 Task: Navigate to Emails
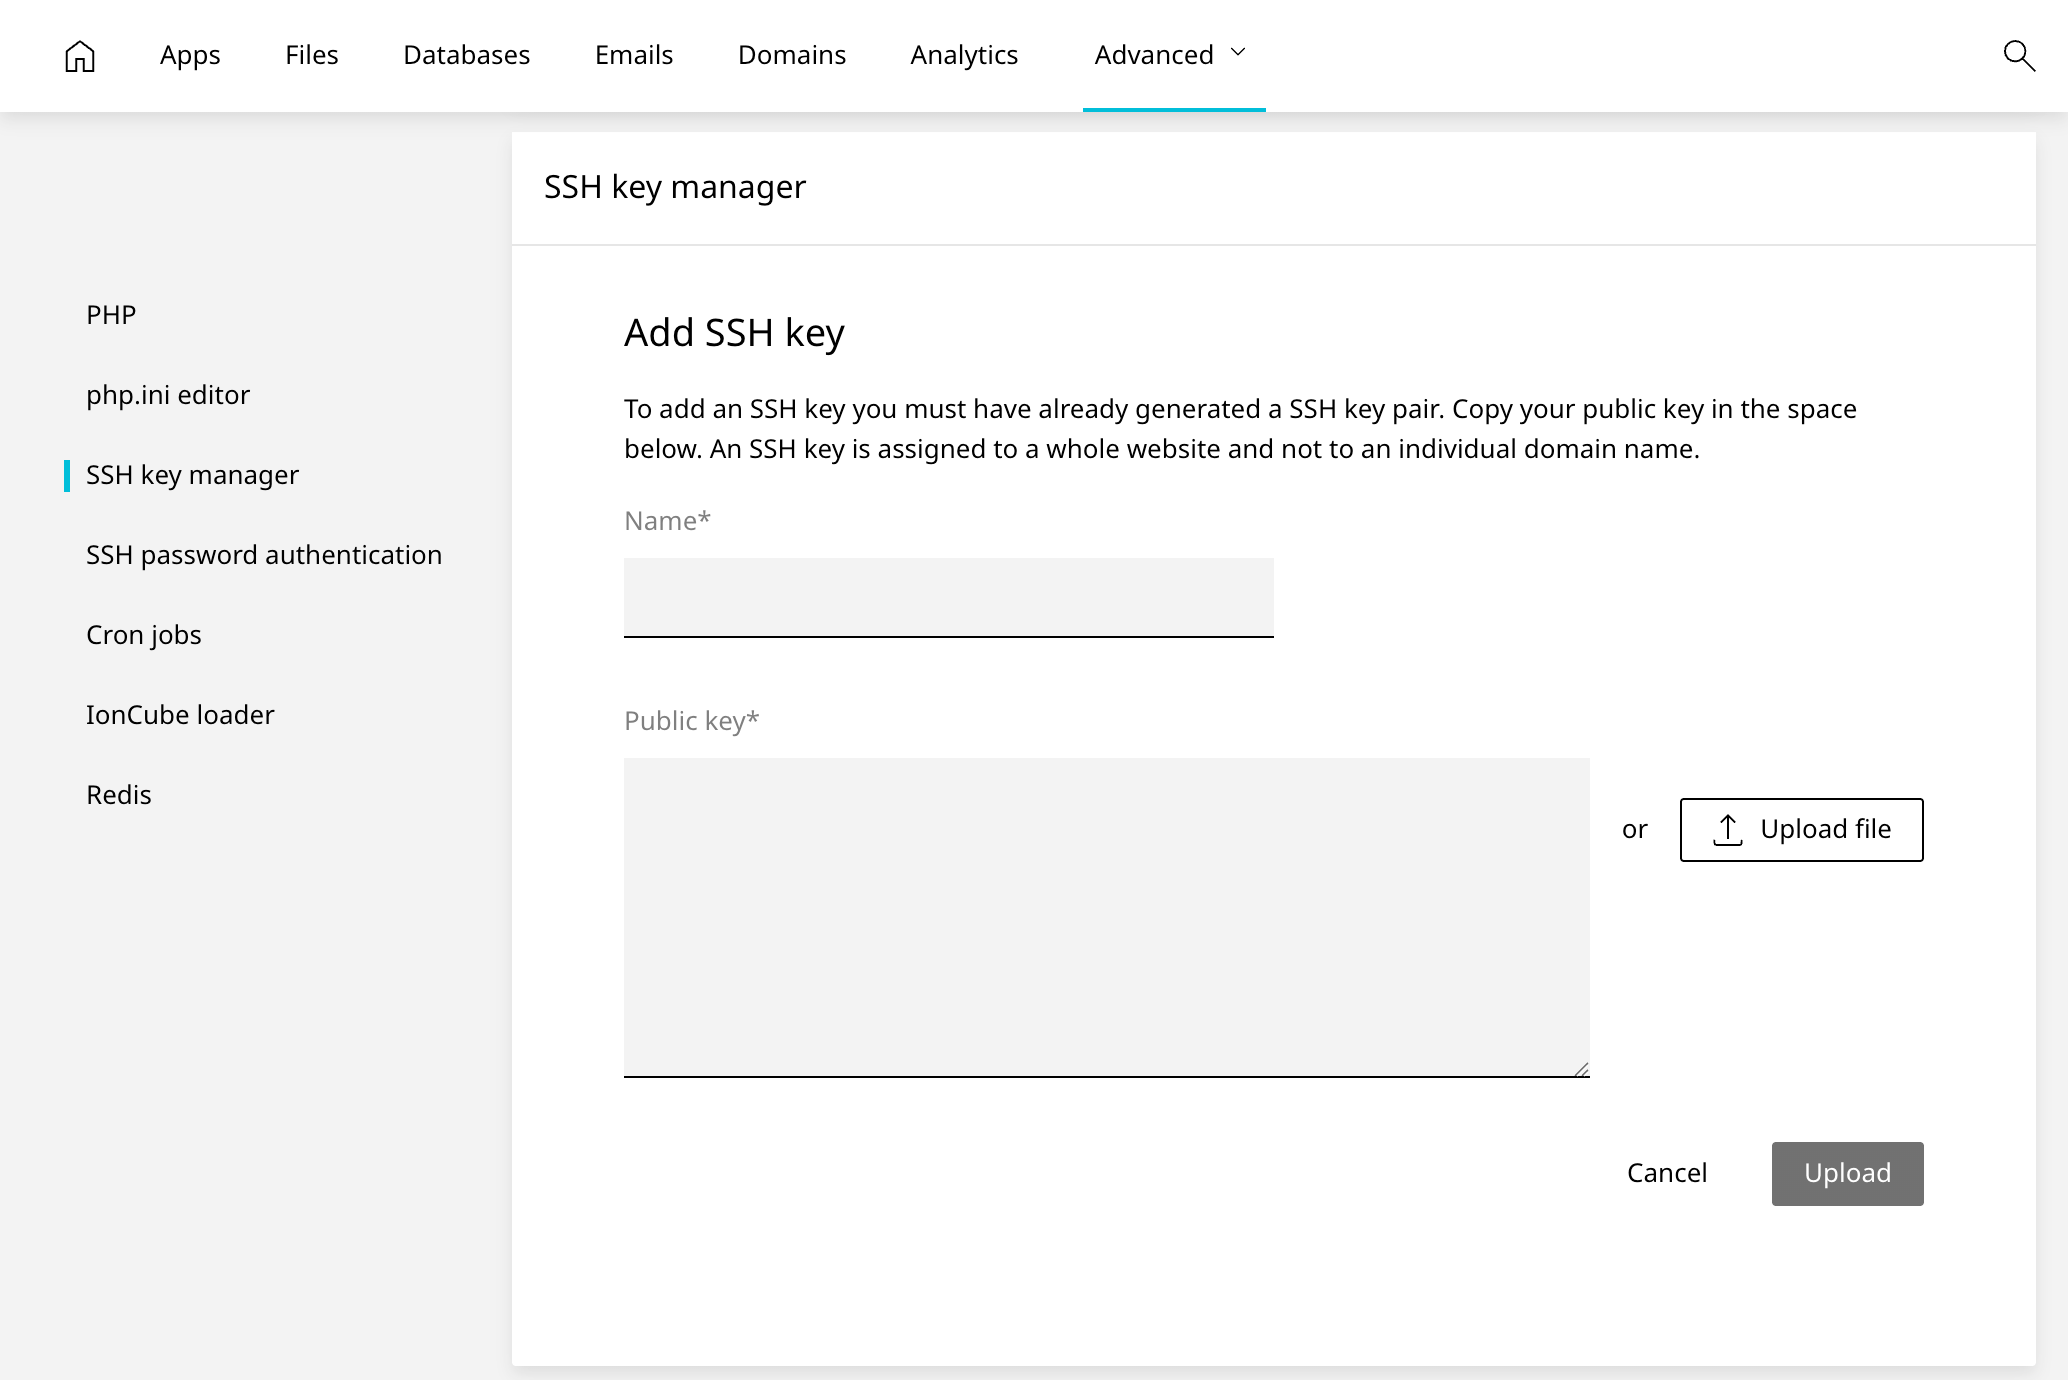point(633,55)
